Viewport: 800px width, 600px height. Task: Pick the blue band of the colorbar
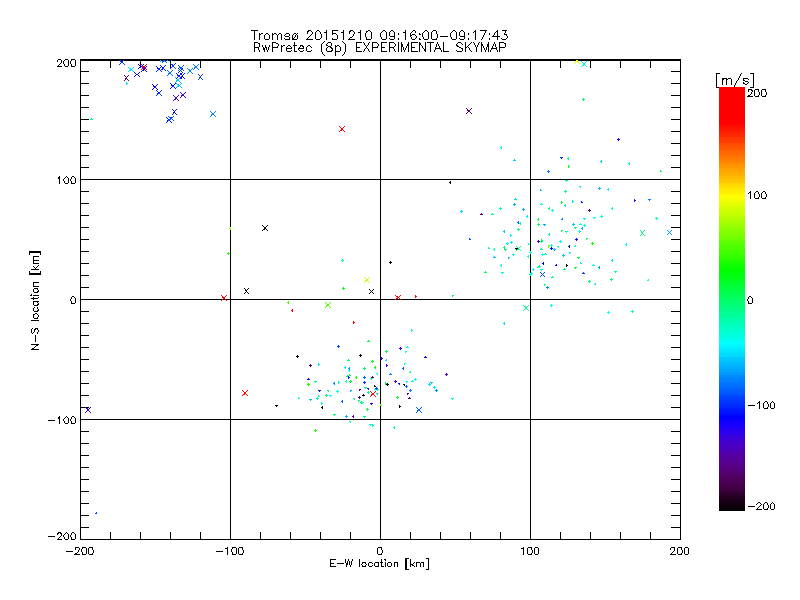click(x=732, y=418)
